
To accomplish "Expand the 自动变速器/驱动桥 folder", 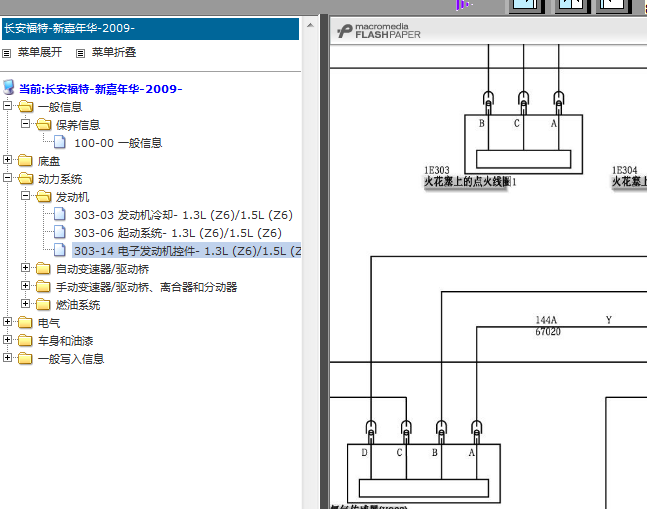I will tap(26, 268).
